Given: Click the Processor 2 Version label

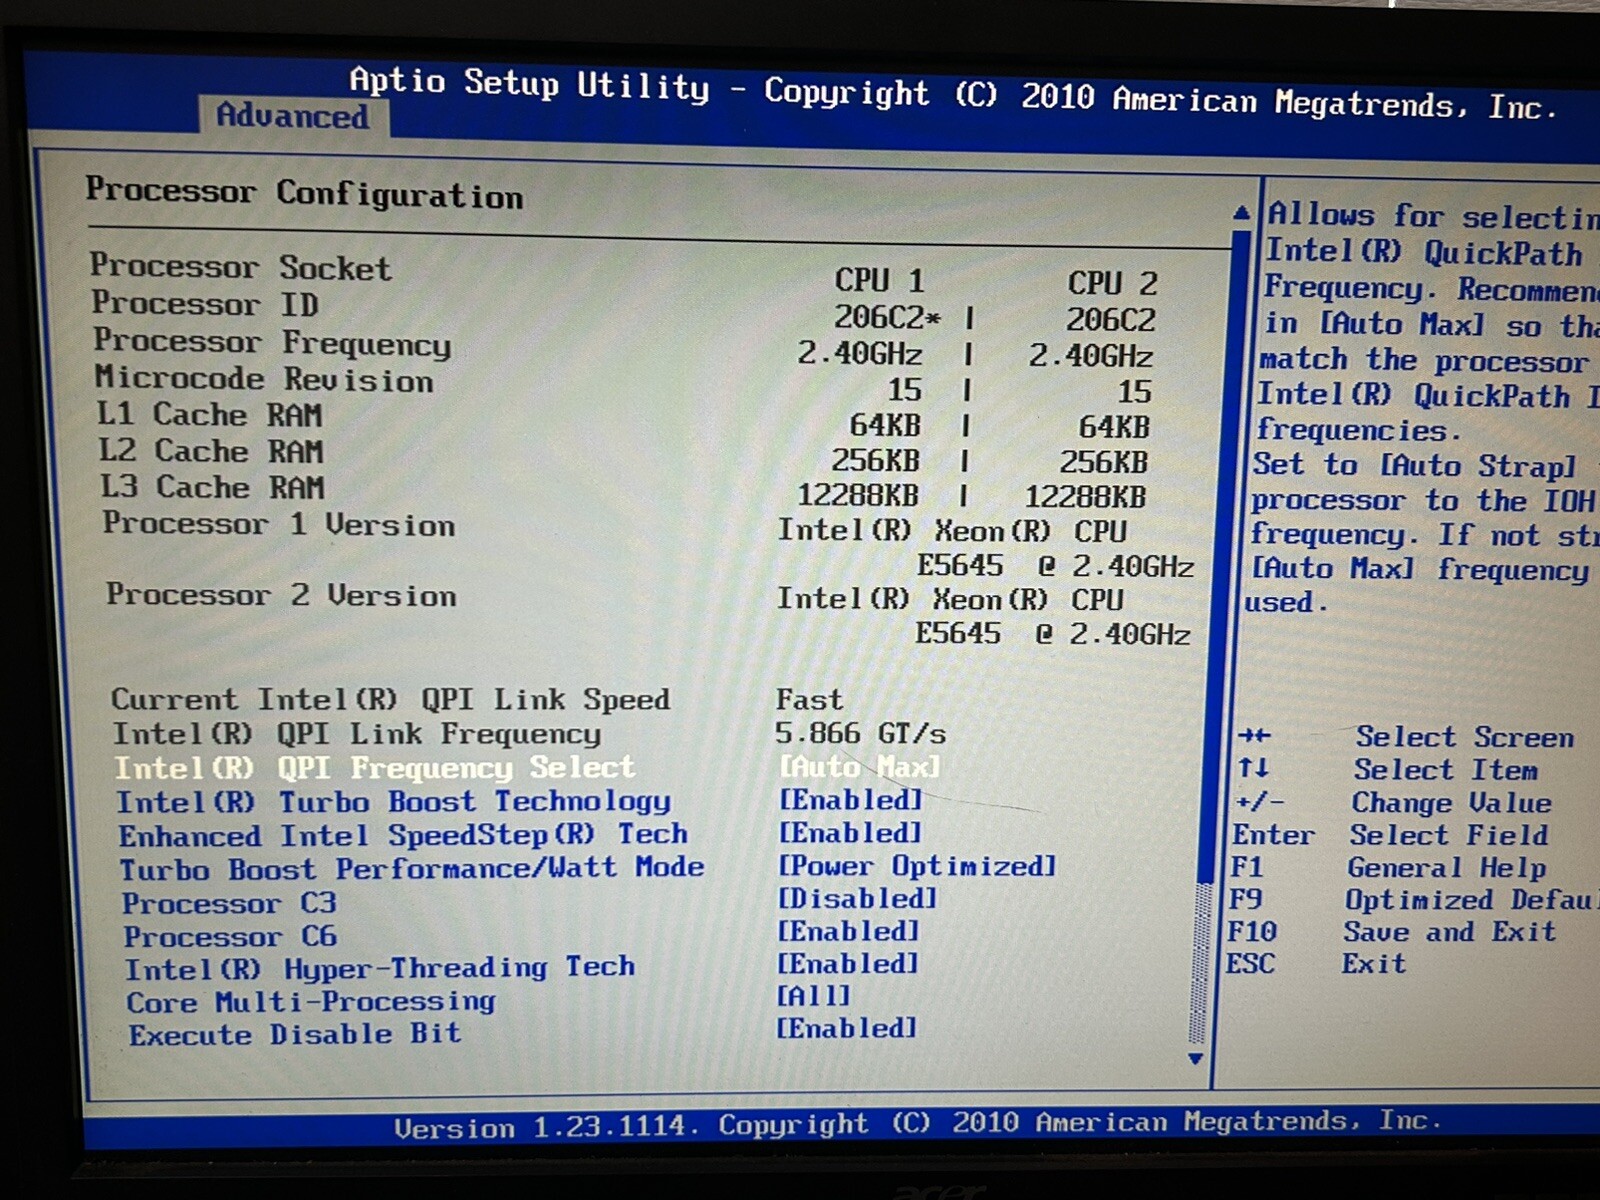Looking at the screenshot, I should coord(281,595).
